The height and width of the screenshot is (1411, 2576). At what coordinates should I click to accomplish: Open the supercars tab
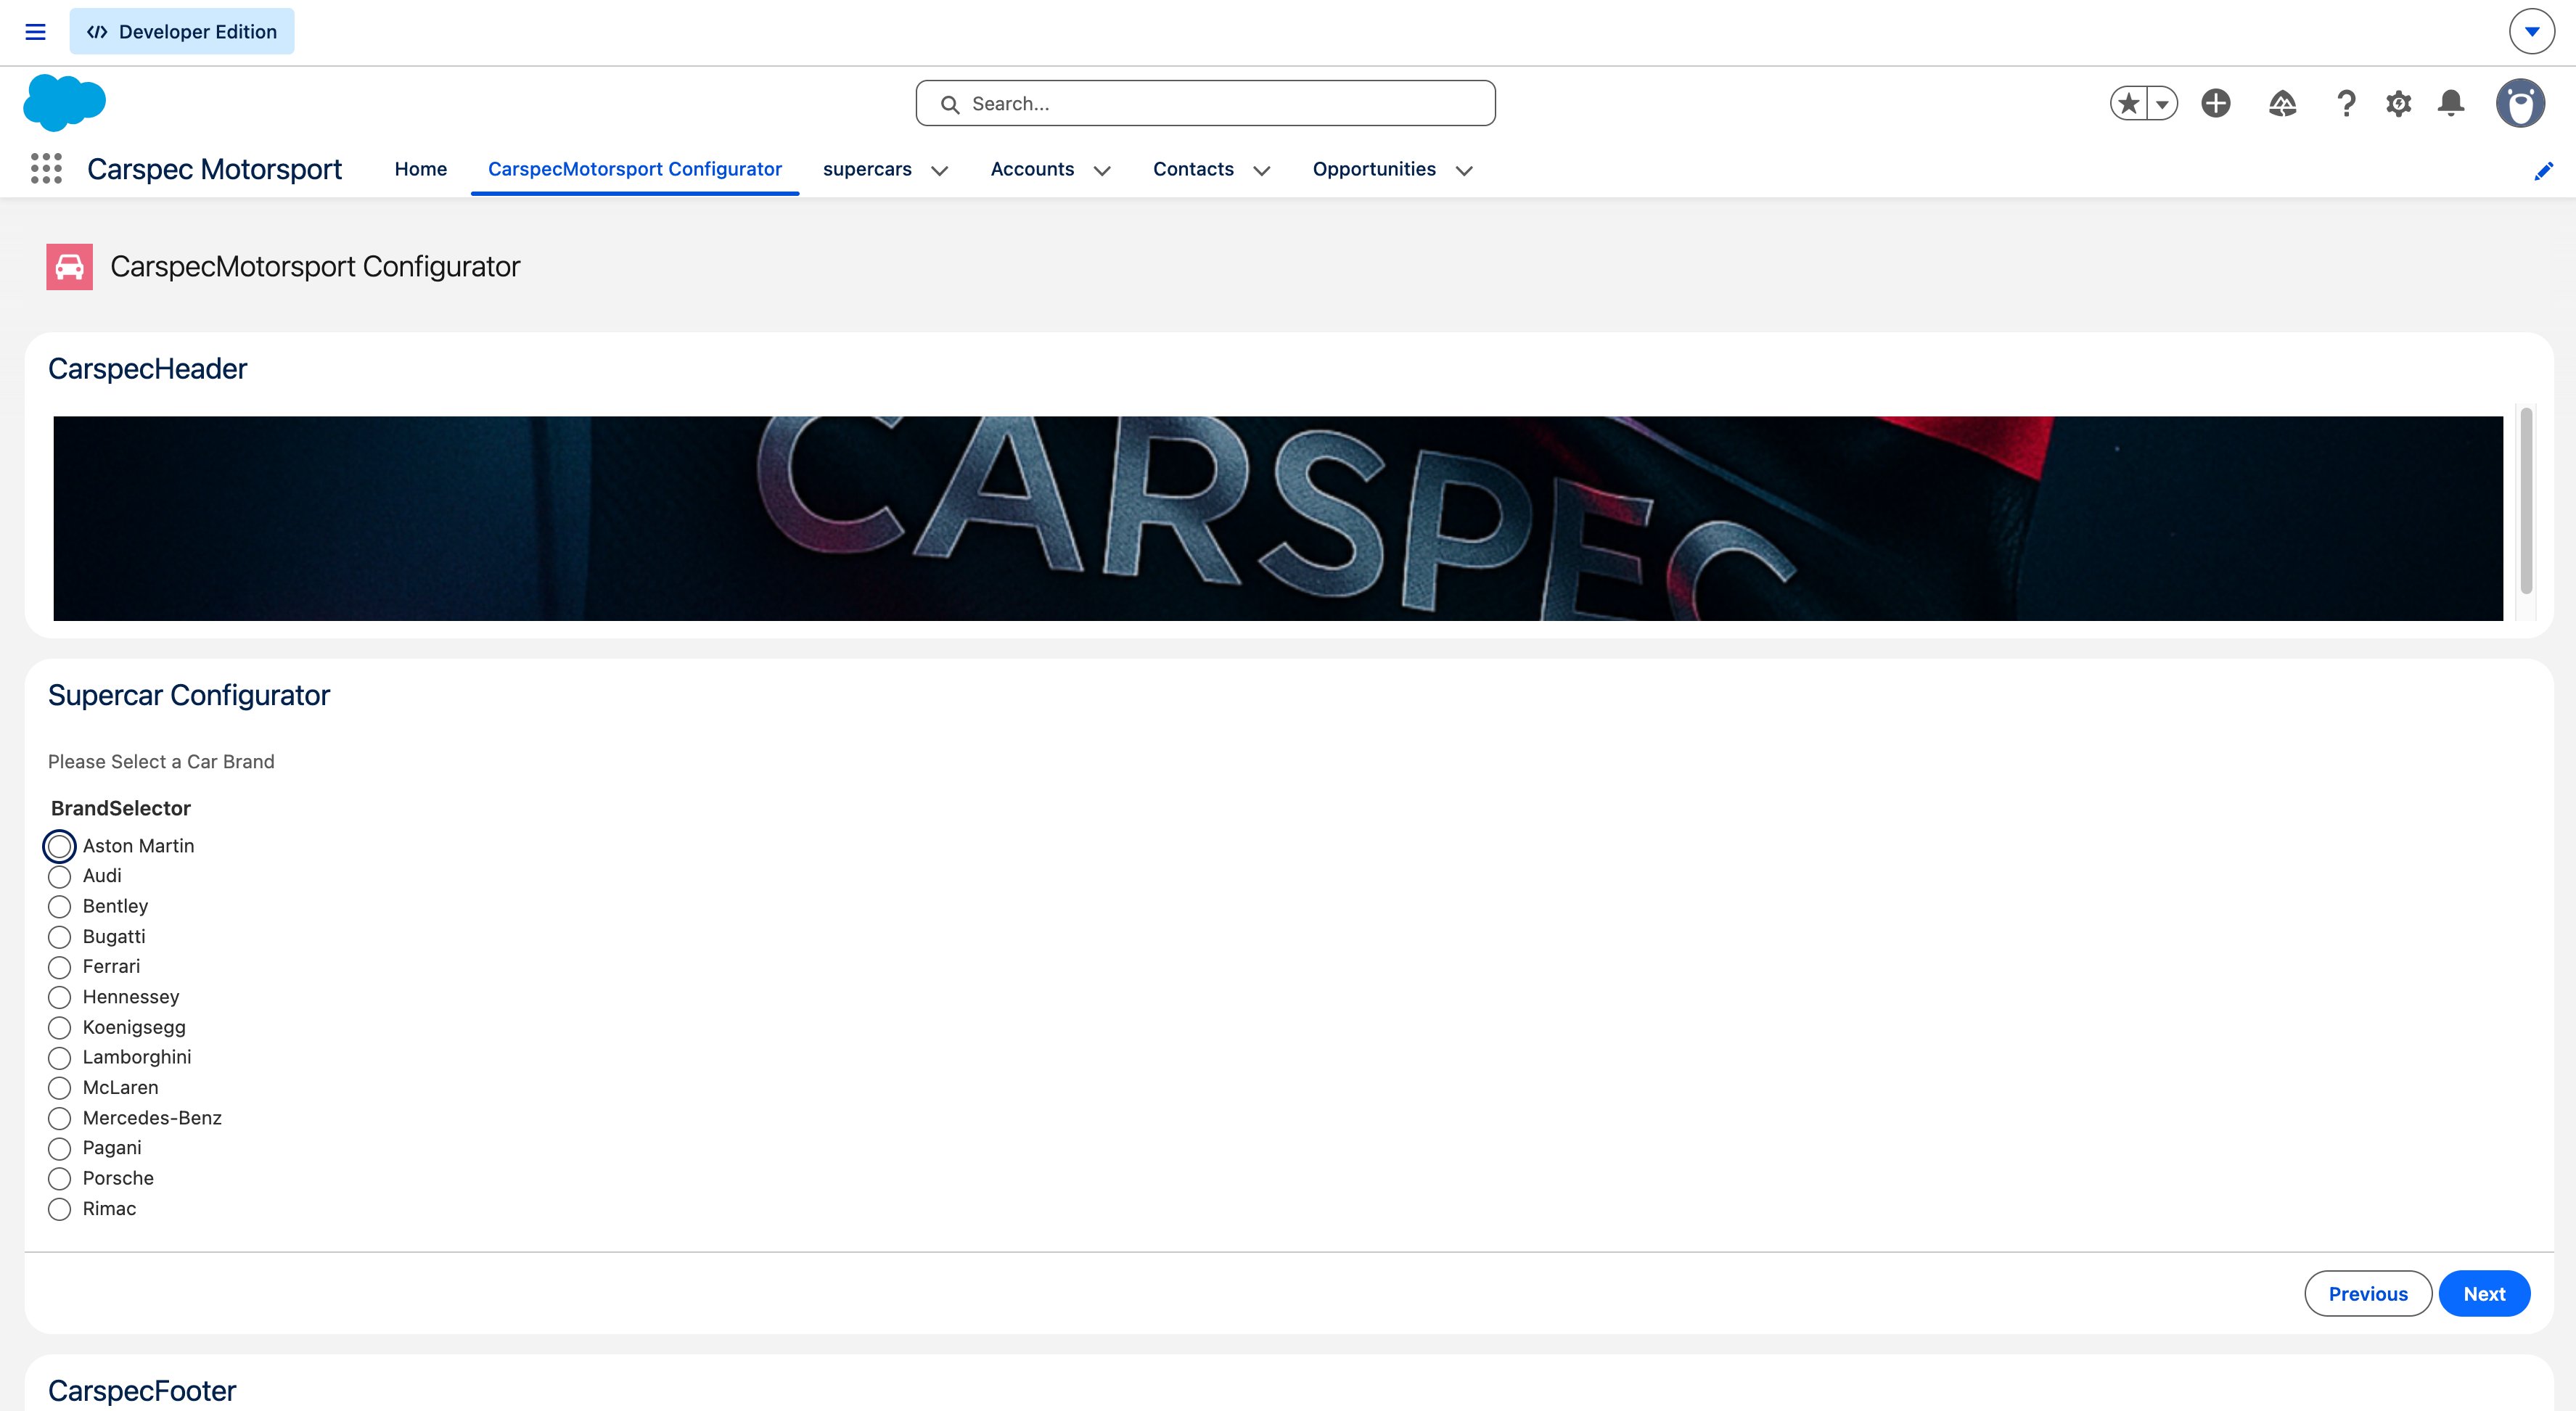coord(867,169)
